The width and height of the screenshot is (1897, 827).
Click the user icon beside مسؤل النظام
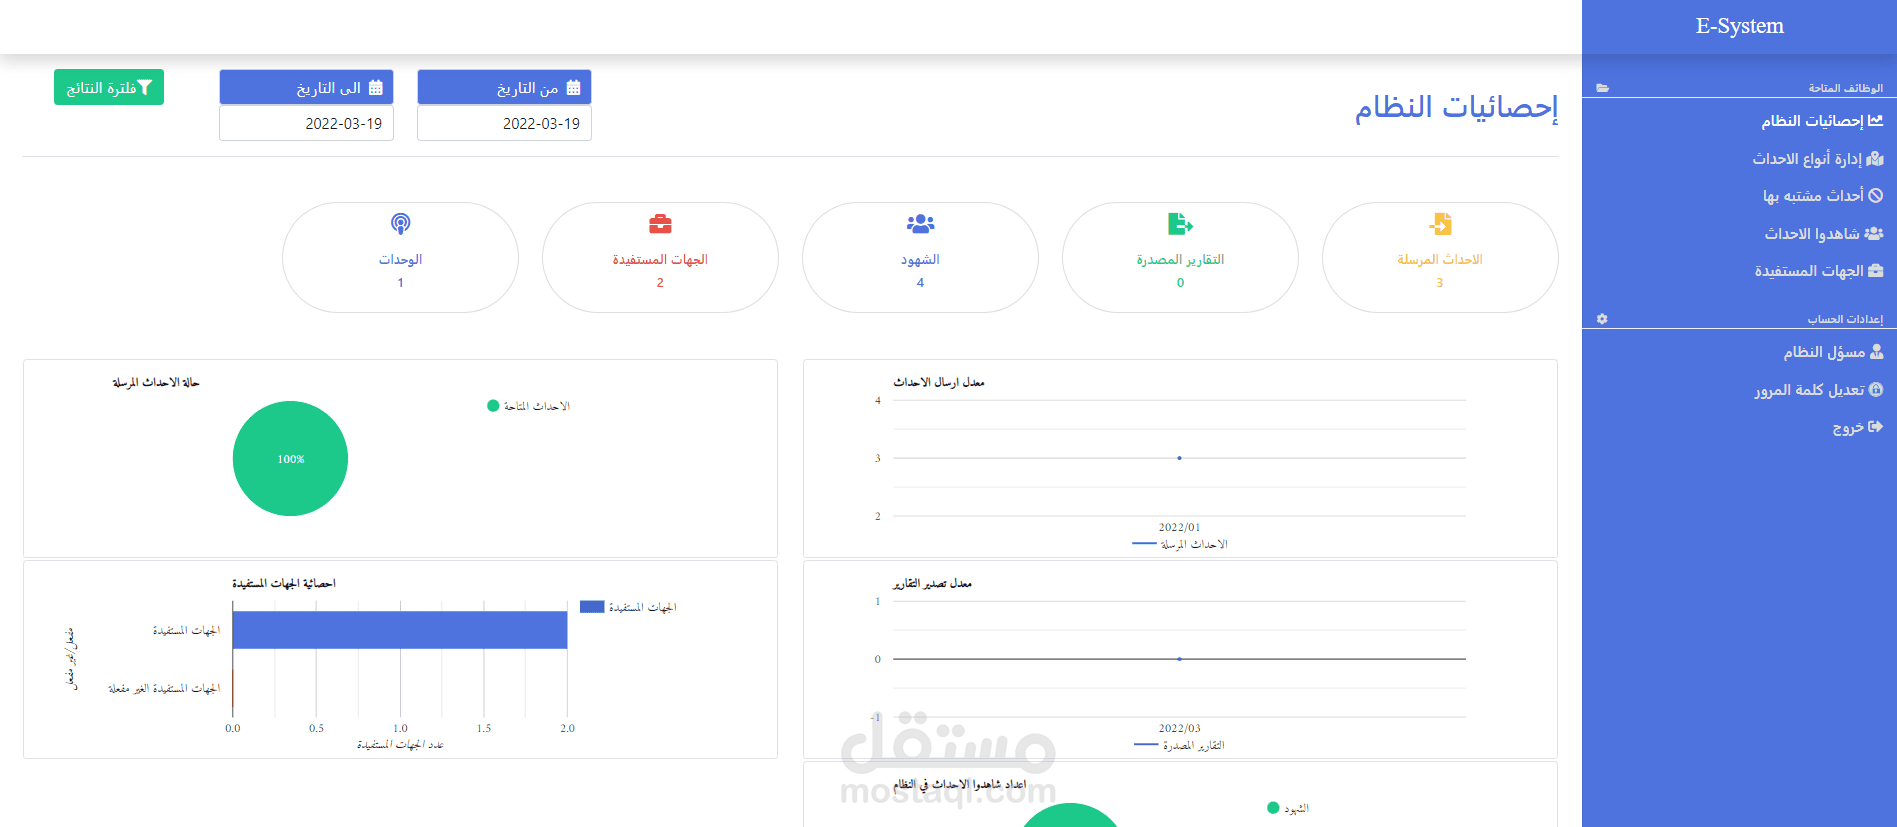[1877, 352]
